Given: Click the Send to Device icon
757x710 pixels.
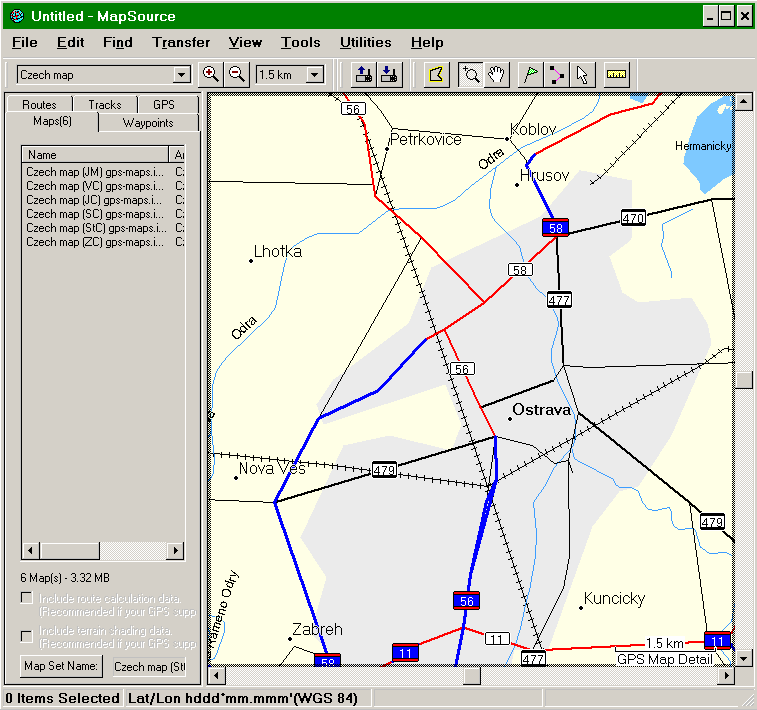Looking at the screenshot, I should tap(363, 74).
